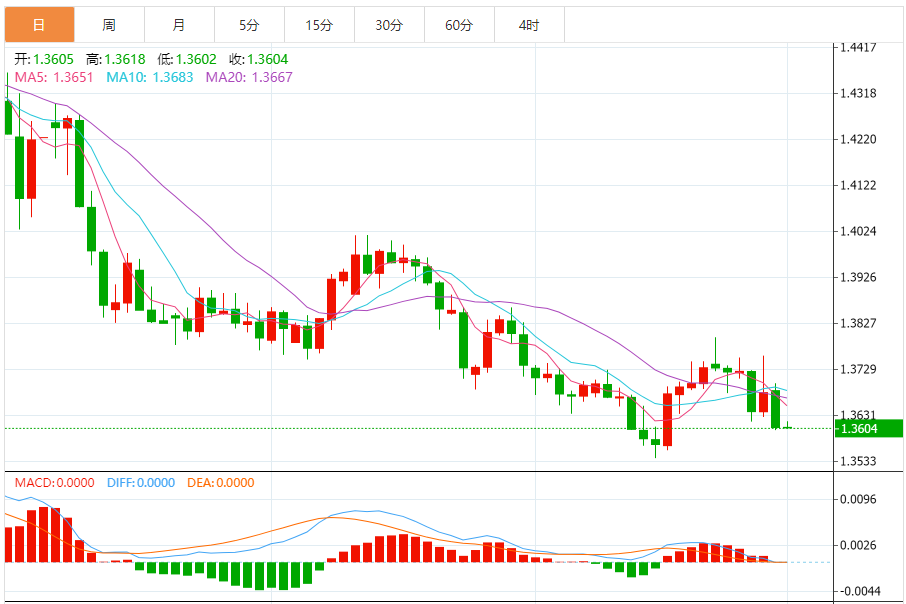Open the 4时 timeframe tab
906x604 pixels.
pos(529,25)
